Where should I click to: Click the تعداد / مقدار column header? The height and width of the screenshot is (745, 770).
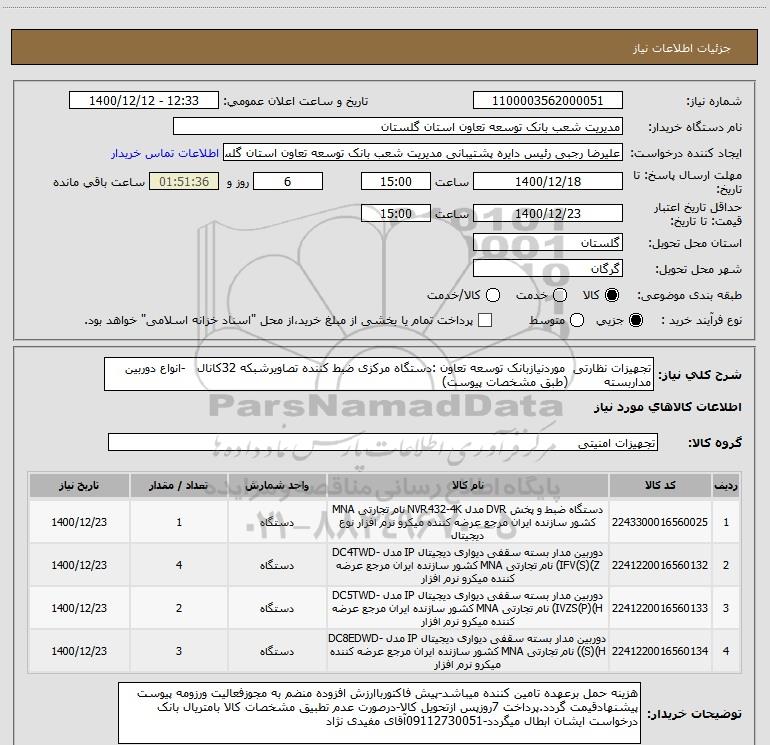click(x=179, y=486)
